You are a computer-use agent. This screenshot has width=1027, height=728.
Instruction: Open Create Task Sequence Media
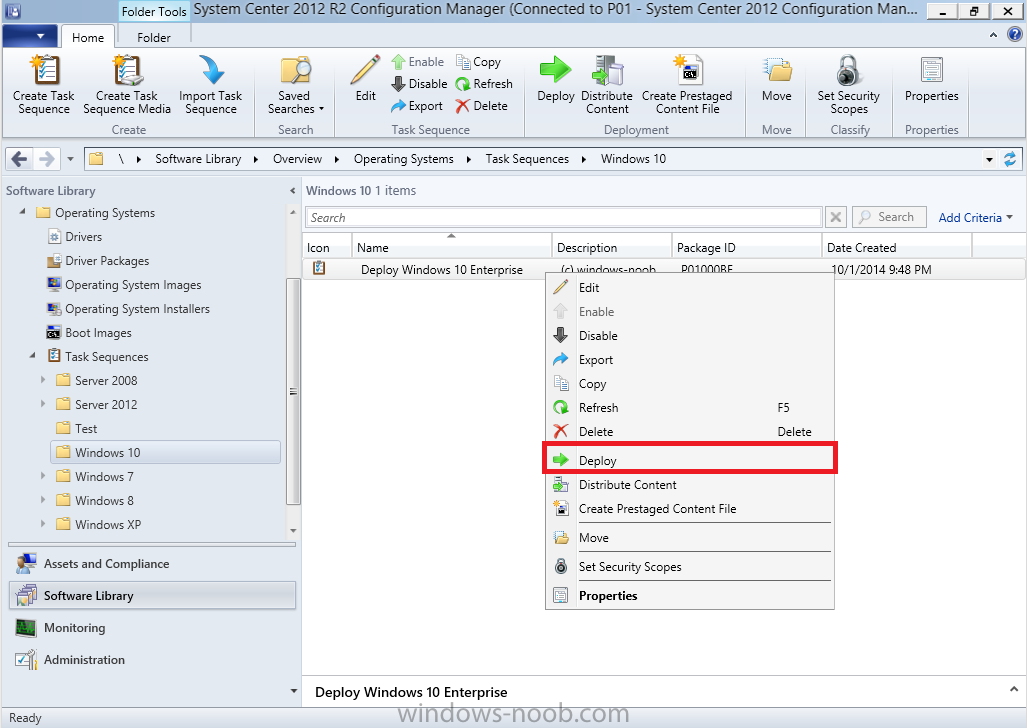127,85
